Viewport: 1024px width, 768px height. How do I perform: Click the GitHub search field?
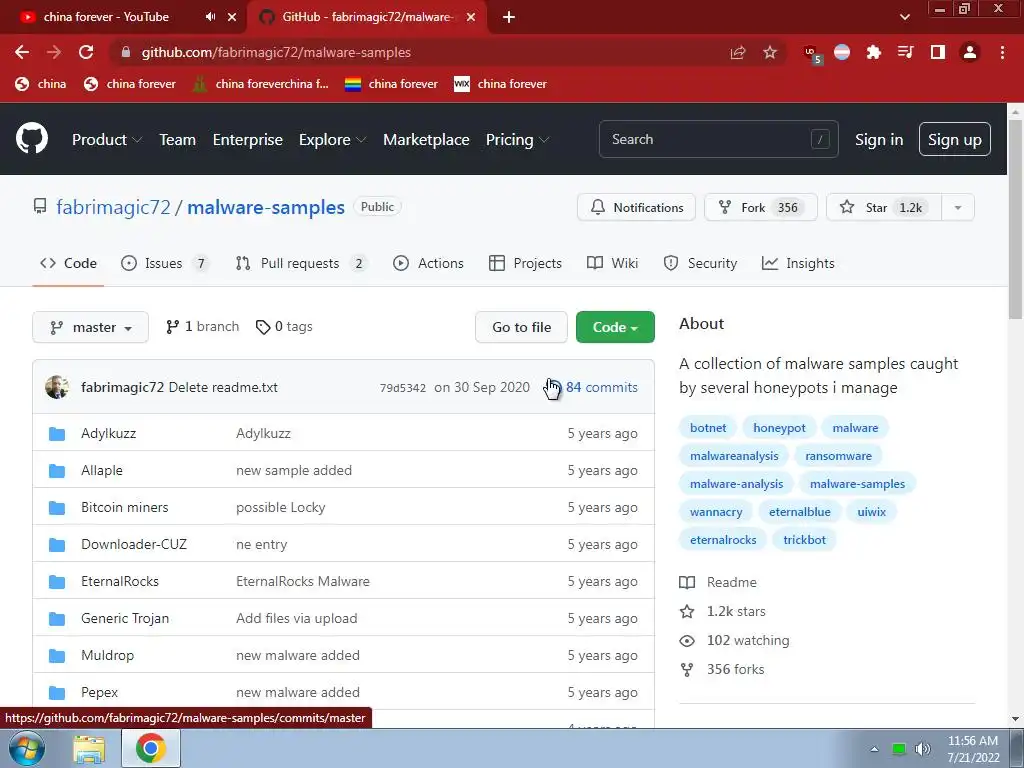click(718, 139)
